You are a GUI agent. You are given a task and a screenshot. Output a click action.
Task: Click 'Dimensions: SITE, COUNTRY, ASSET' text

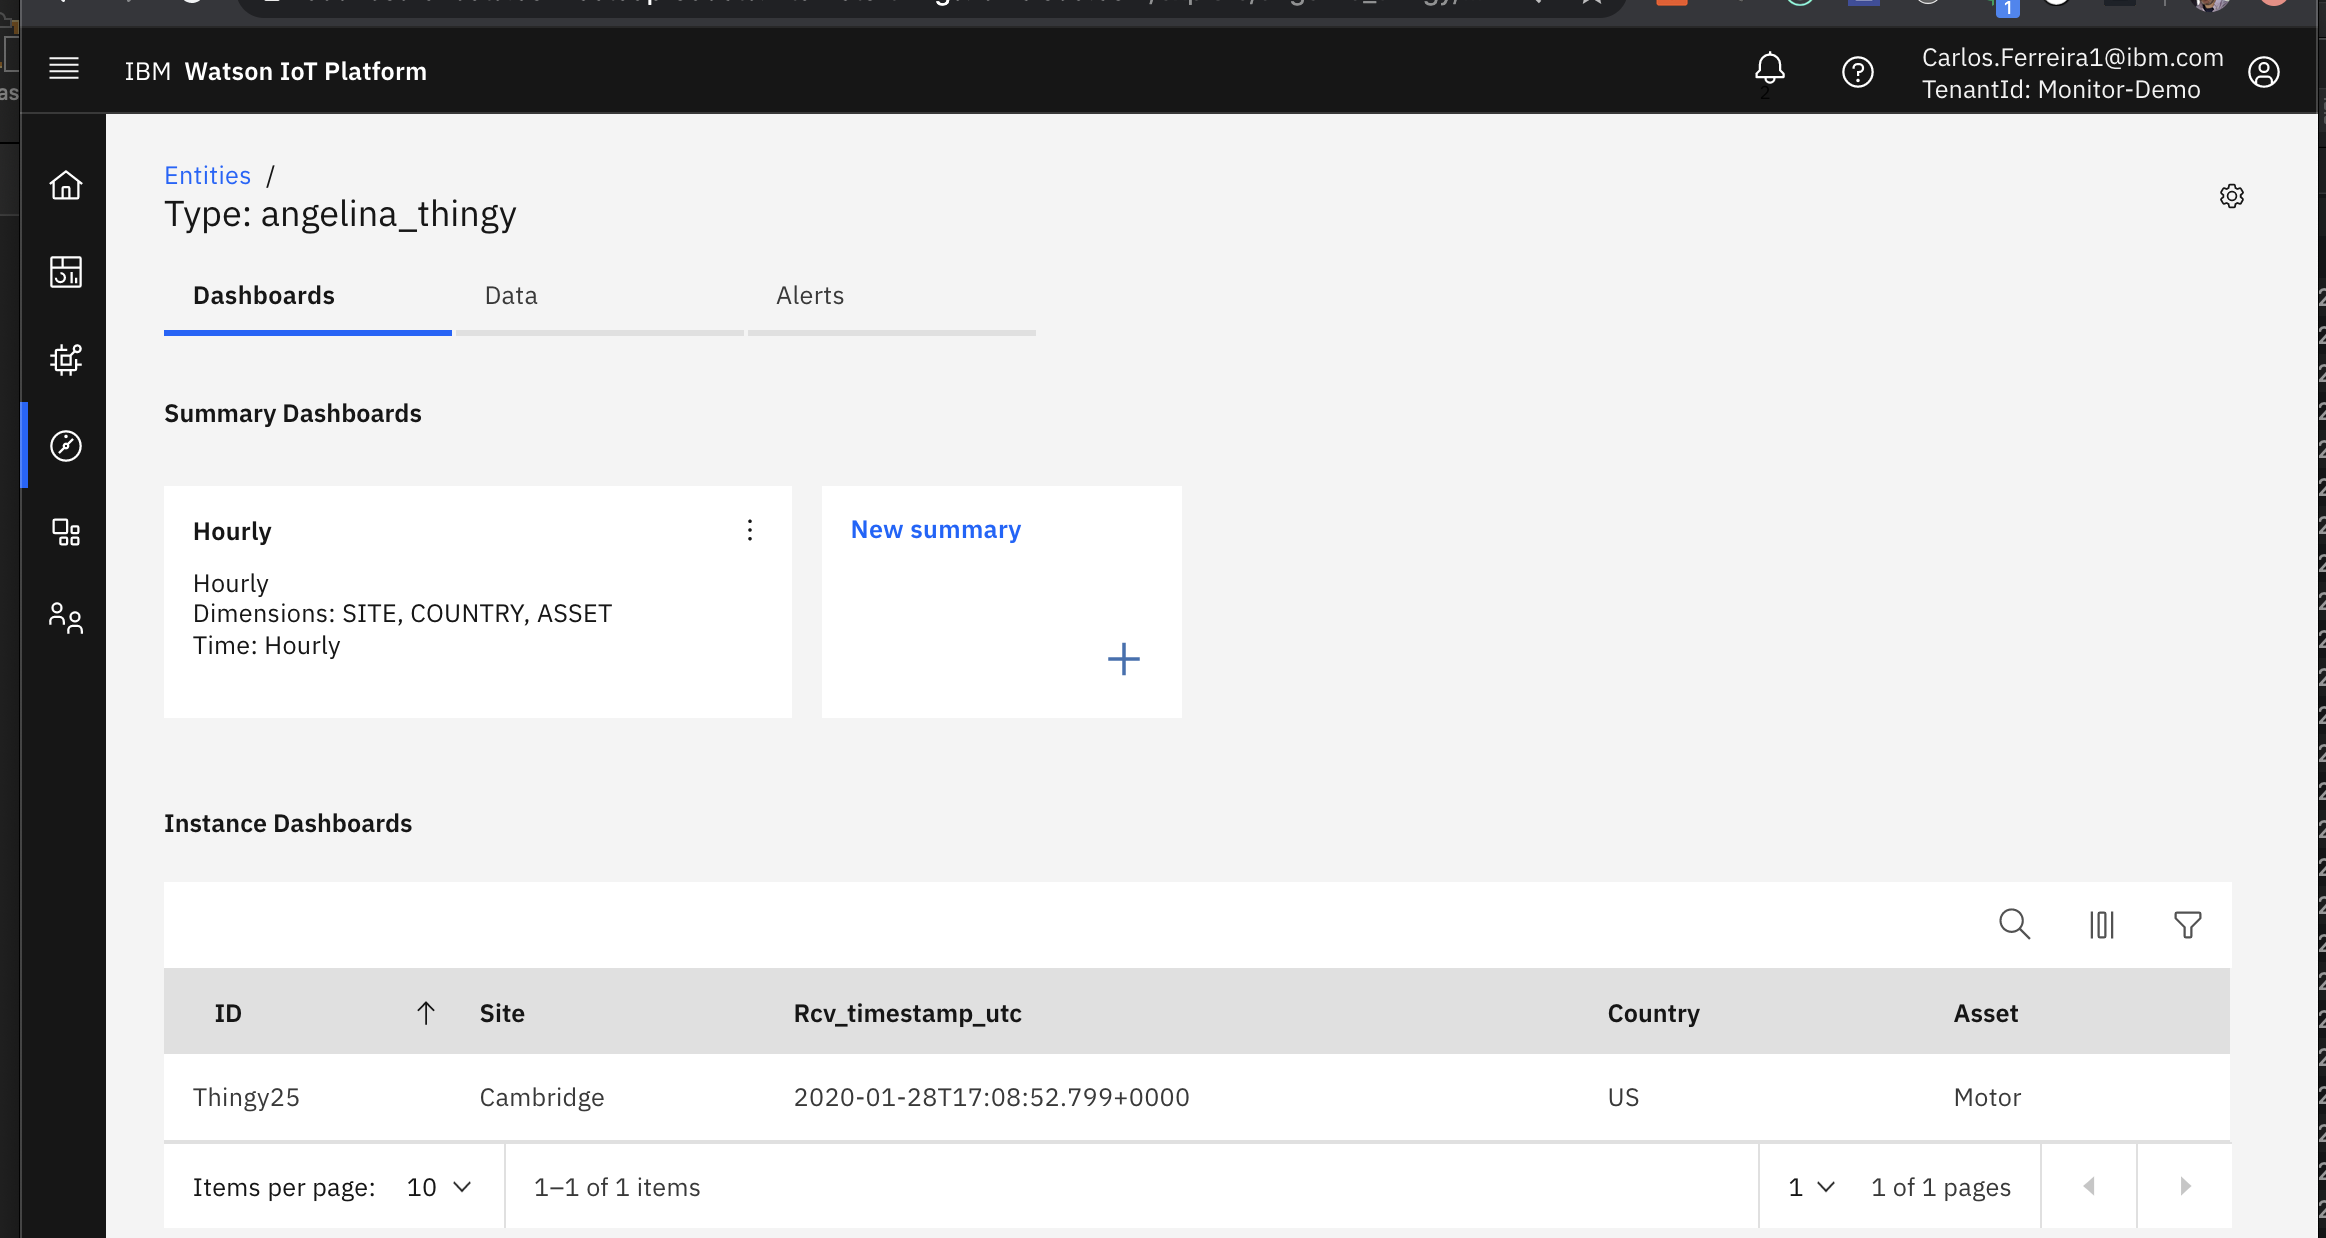(x=402, y=613)
